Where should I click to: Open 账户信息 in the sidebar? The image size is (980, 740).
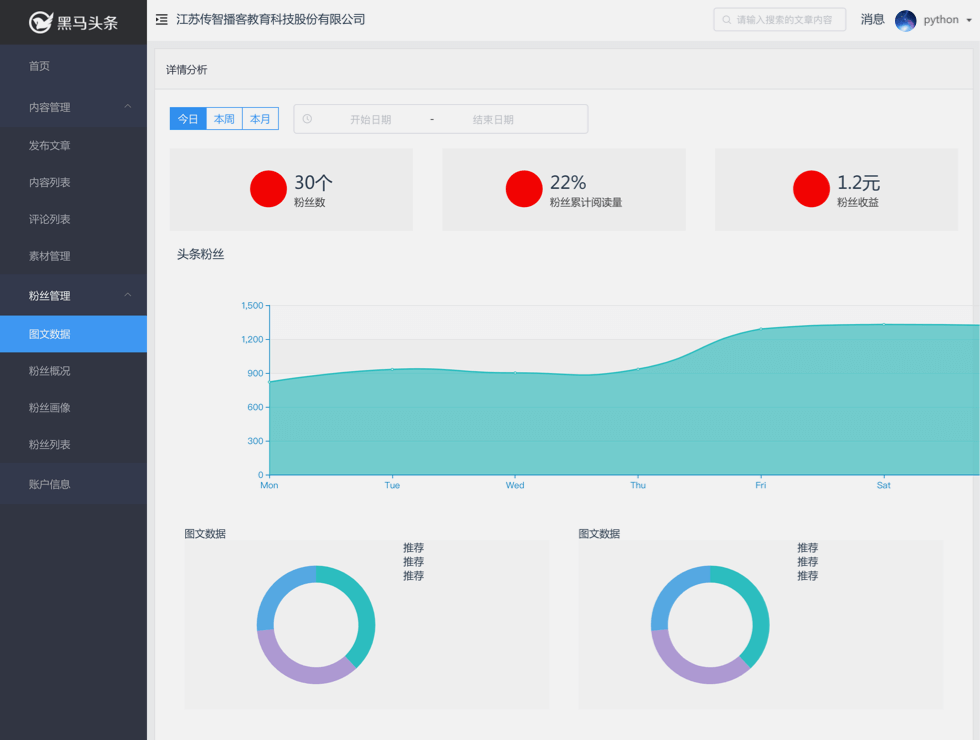coord(50,484)
